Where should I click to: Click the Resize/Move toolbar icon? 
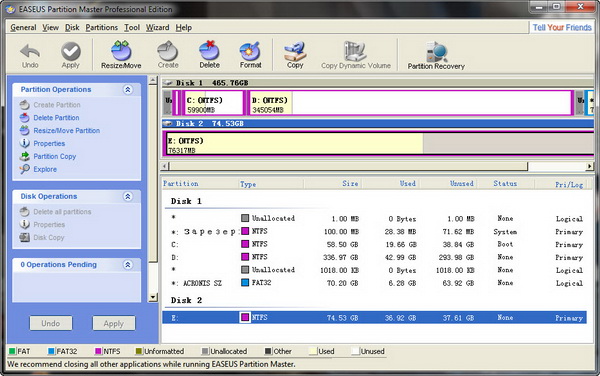(x=121, y=55)
